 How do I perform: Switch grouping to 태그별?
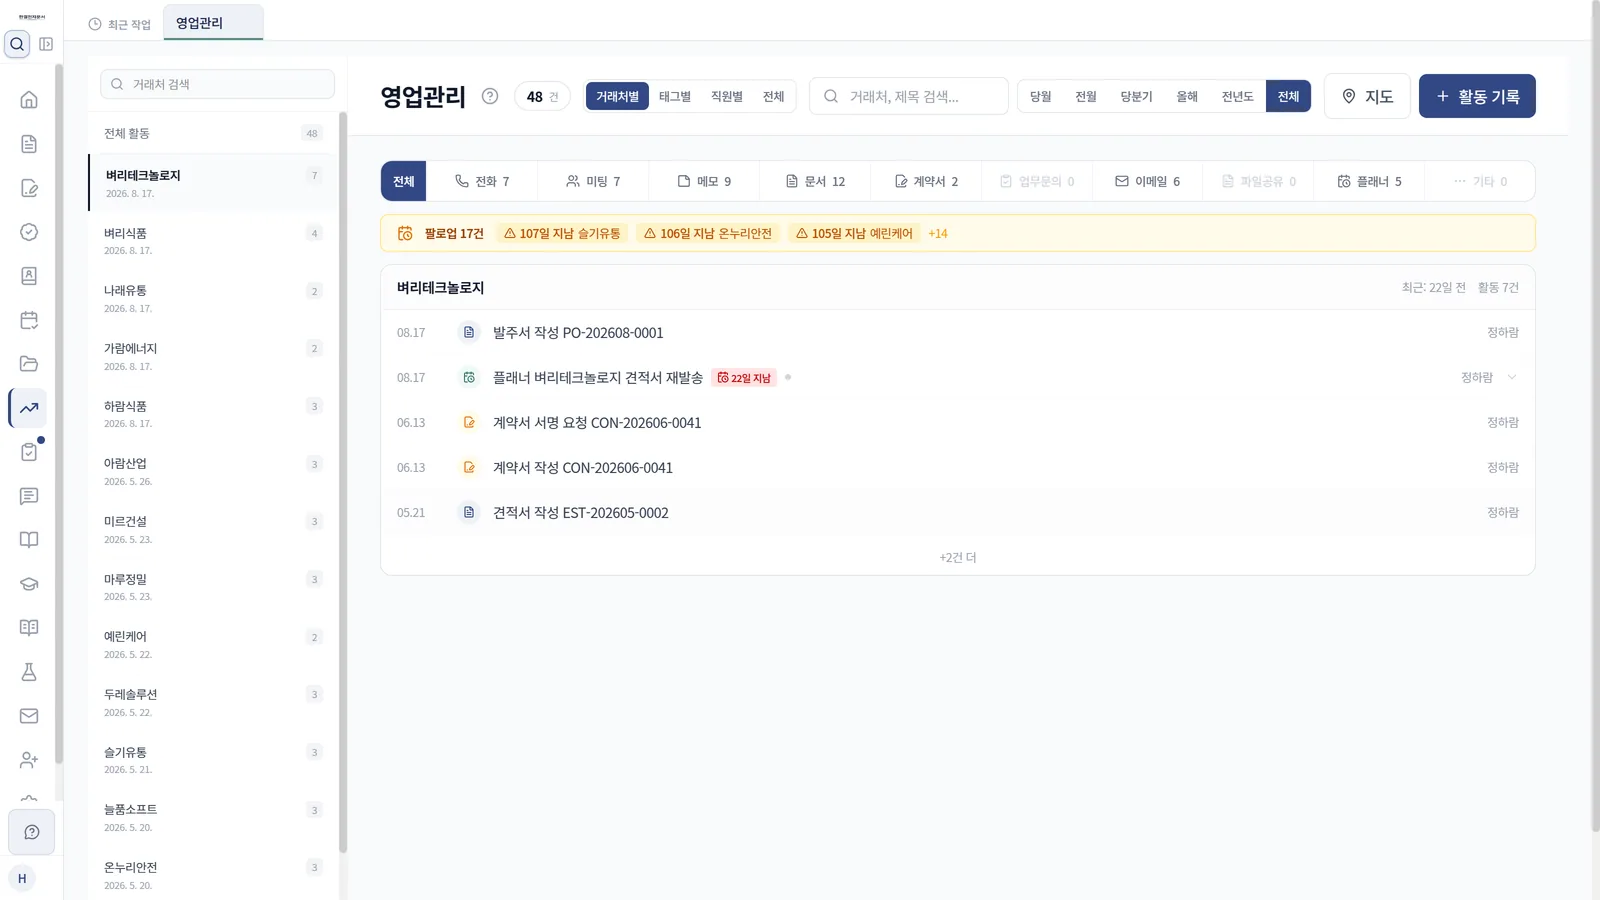[675, 96]
